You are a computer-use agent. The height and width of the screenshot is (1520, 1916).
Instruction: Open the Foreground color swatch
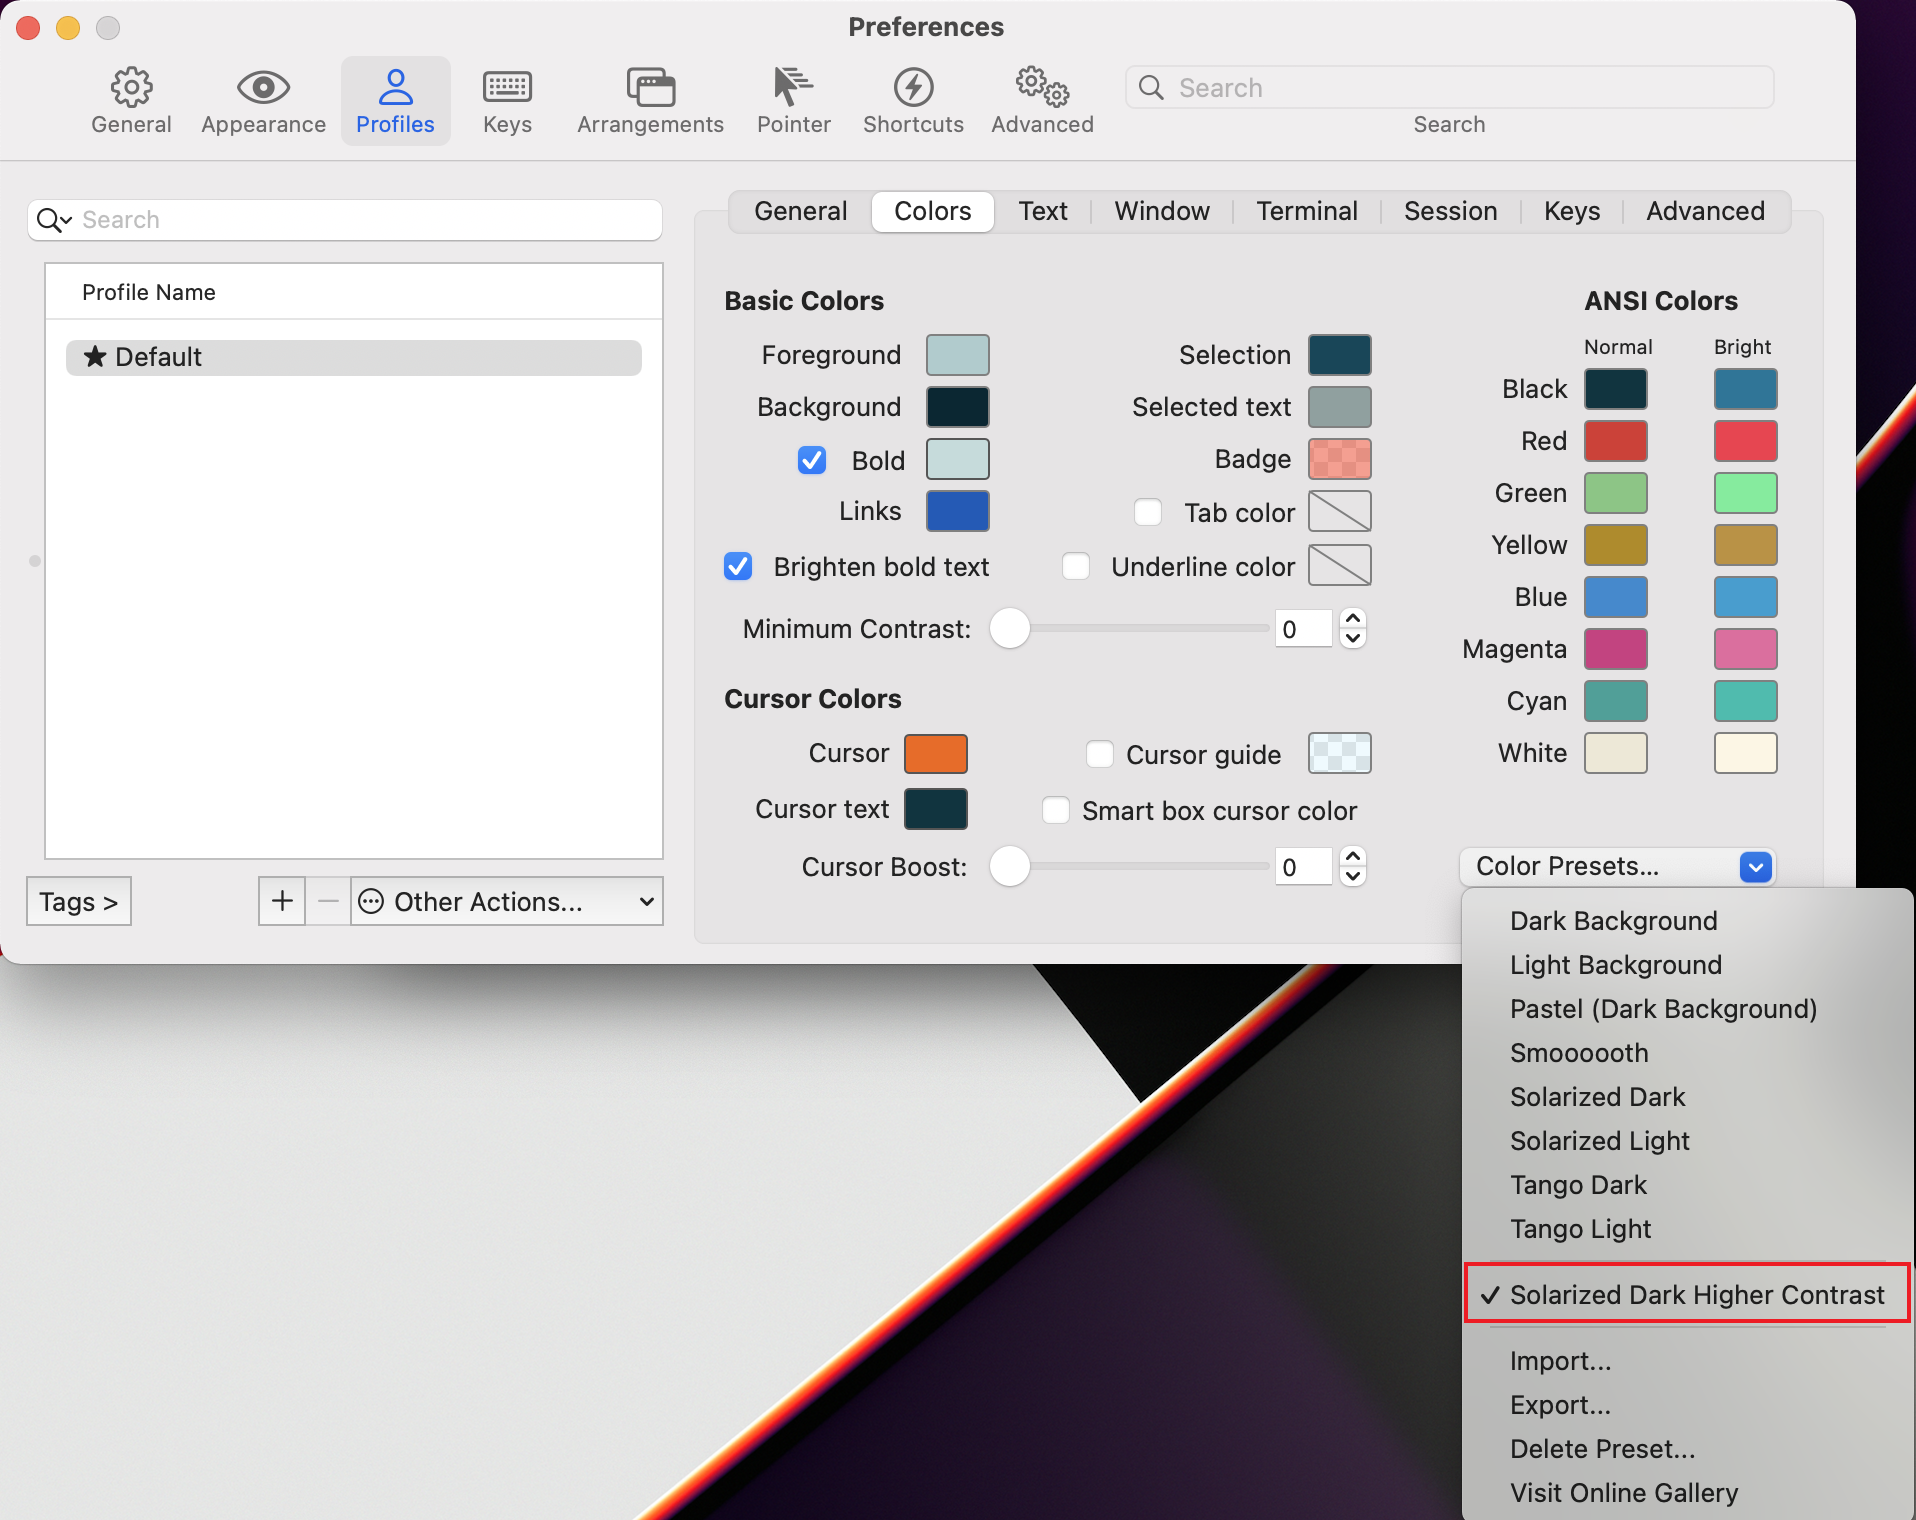[957, 355]
